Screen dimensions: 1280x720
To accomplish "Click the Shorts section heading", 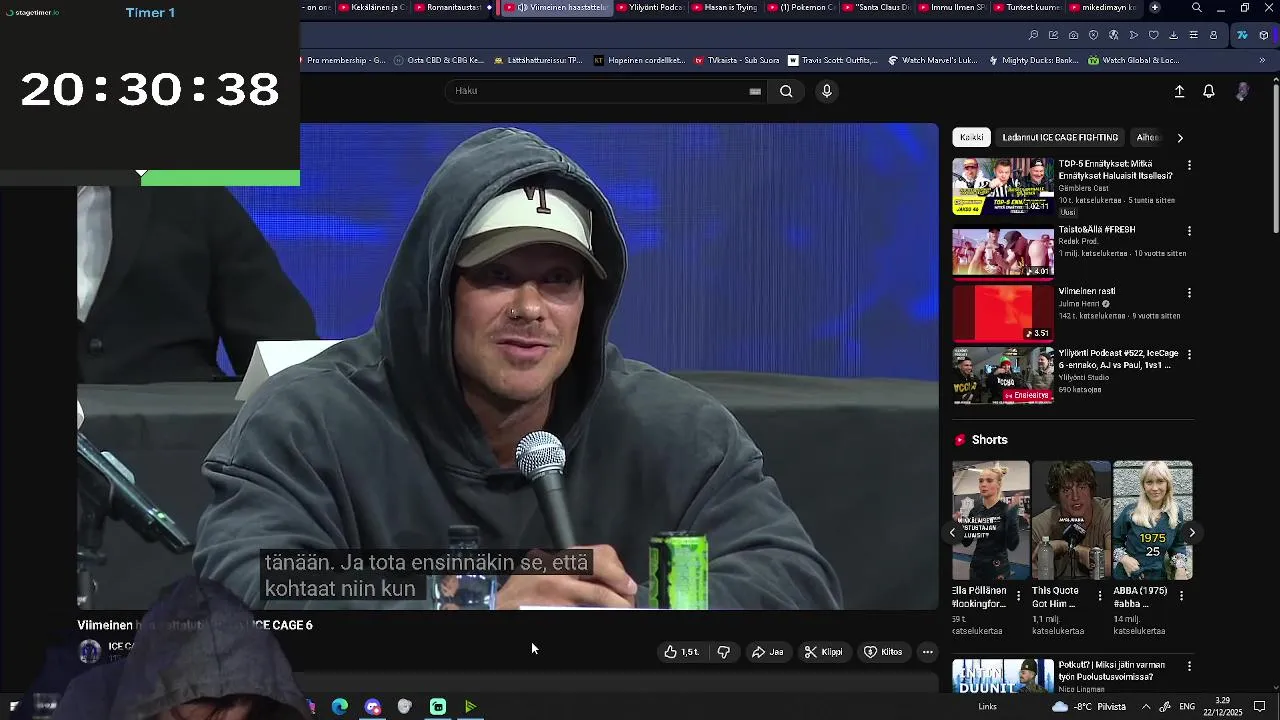I will [x=989, y=440].
